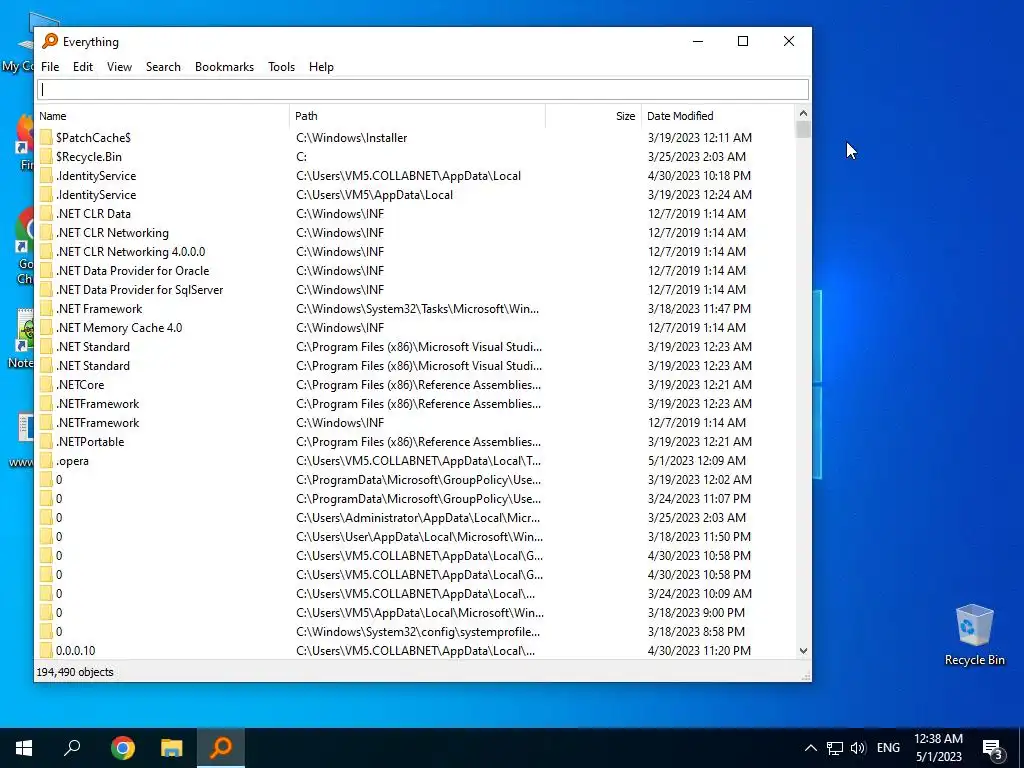Switch input language via ENG indicator
This screenshot has height=768, width=1024.
pyautogui.click(x=888, y=748)
